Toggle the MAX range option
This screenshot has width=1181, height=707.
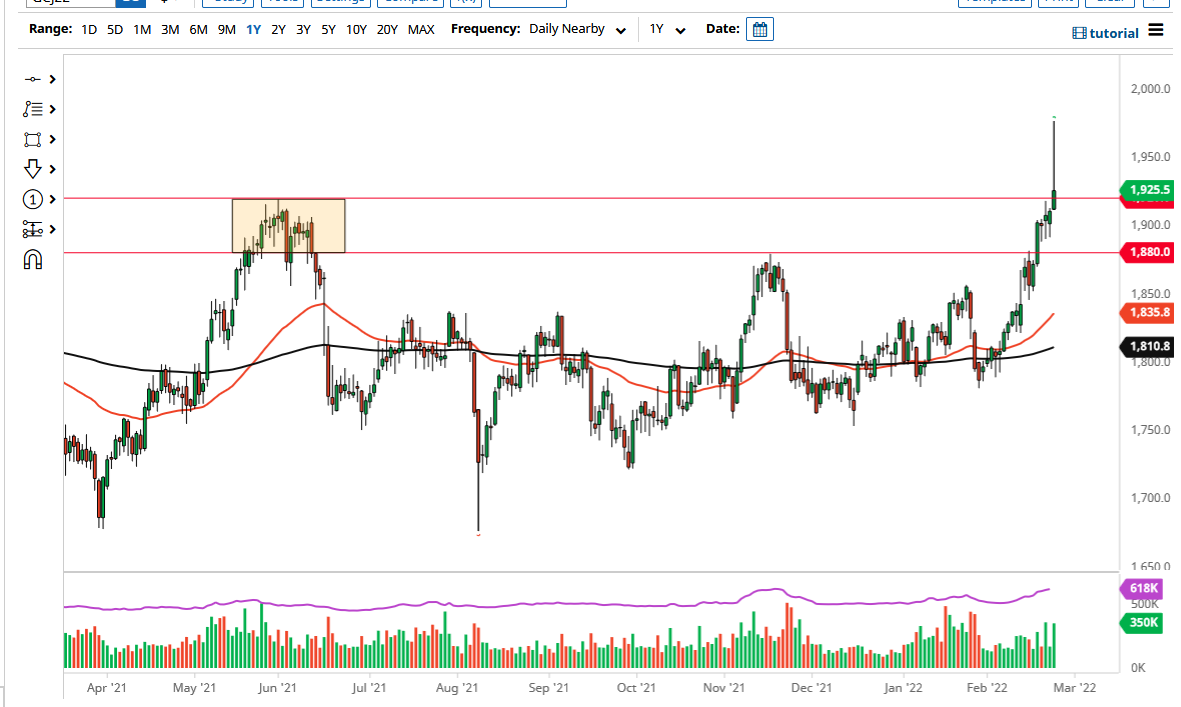(x=421, y=29)
